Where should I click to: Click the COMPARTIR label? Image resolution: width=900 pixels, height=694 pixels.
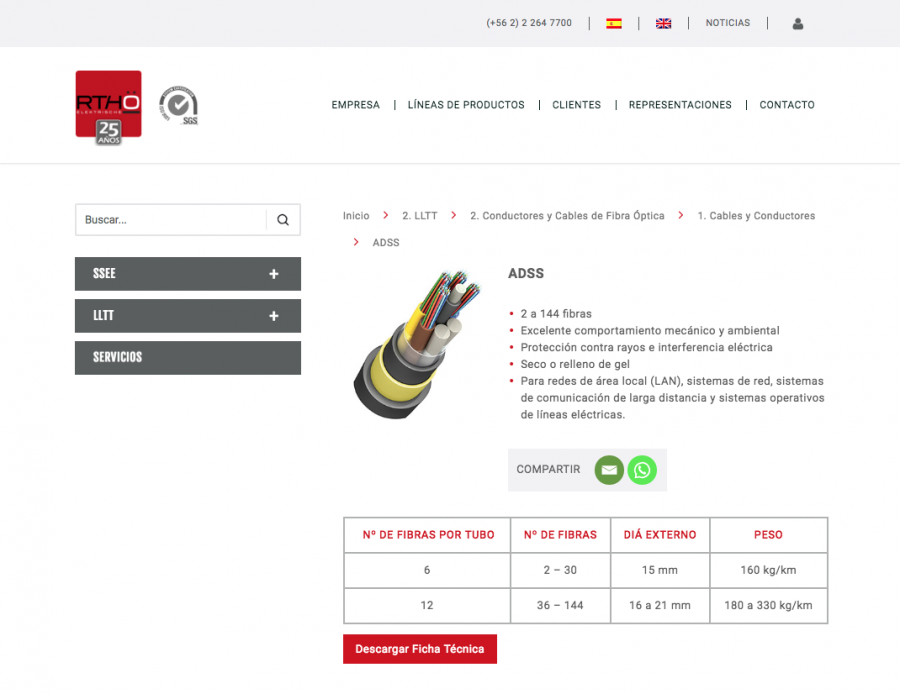(548, 470)
